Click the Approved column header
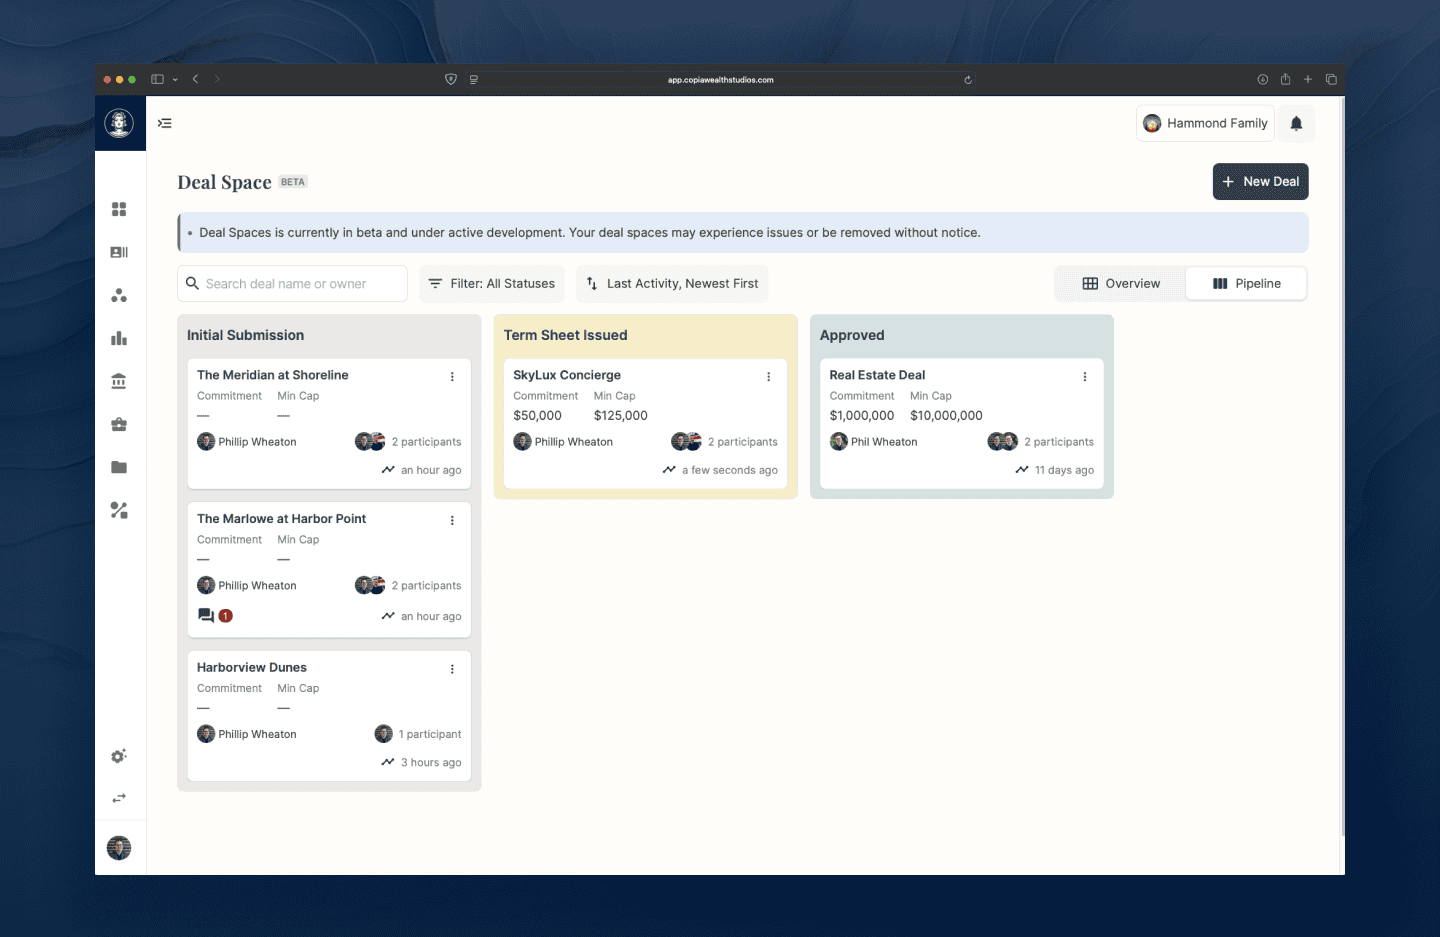This screenshot has width=1440, height=937. (x=852, y=335)
